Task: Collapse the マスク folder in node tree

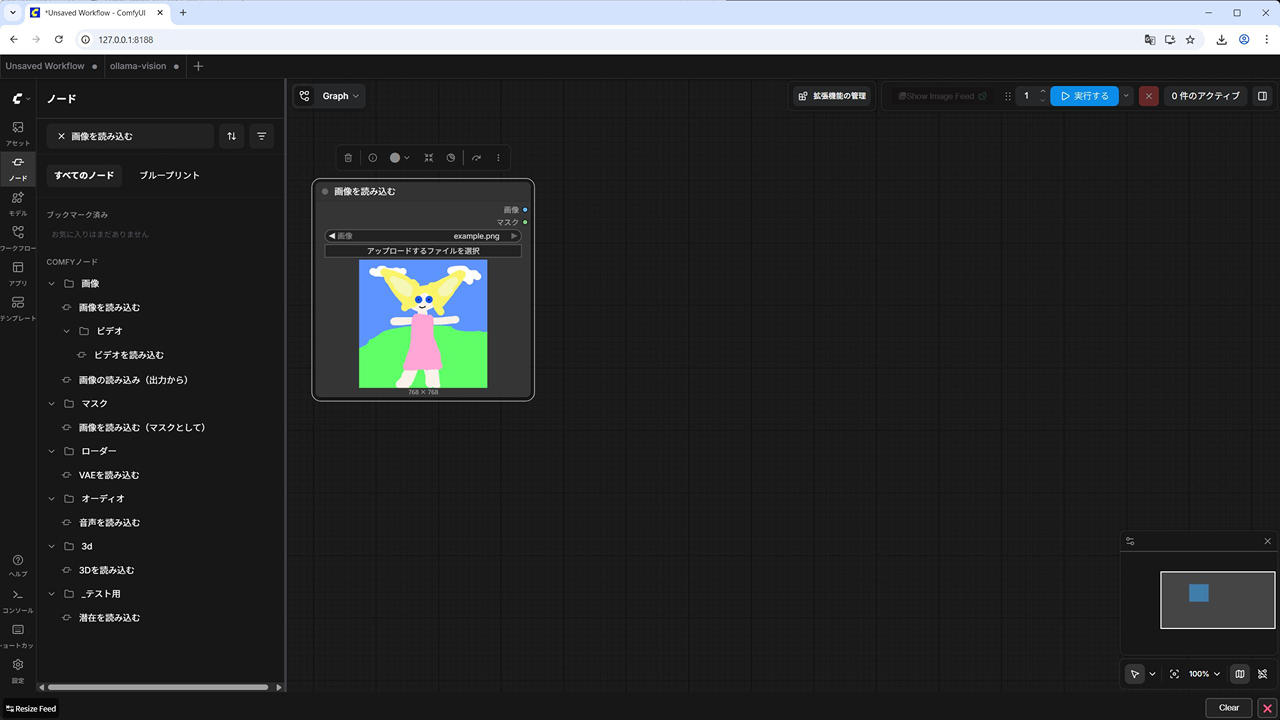Action: [x=52, y=404]
